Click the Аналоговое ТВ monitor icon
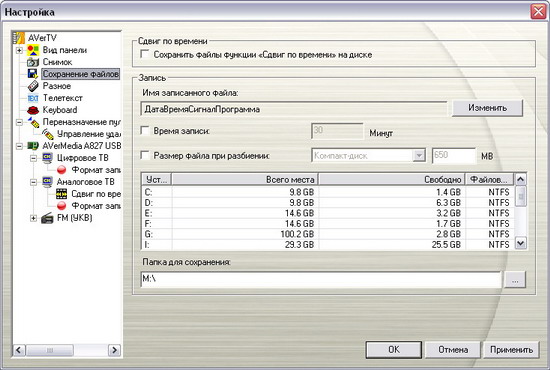This screenshot has width=550, height=370. tap(47, 182)
